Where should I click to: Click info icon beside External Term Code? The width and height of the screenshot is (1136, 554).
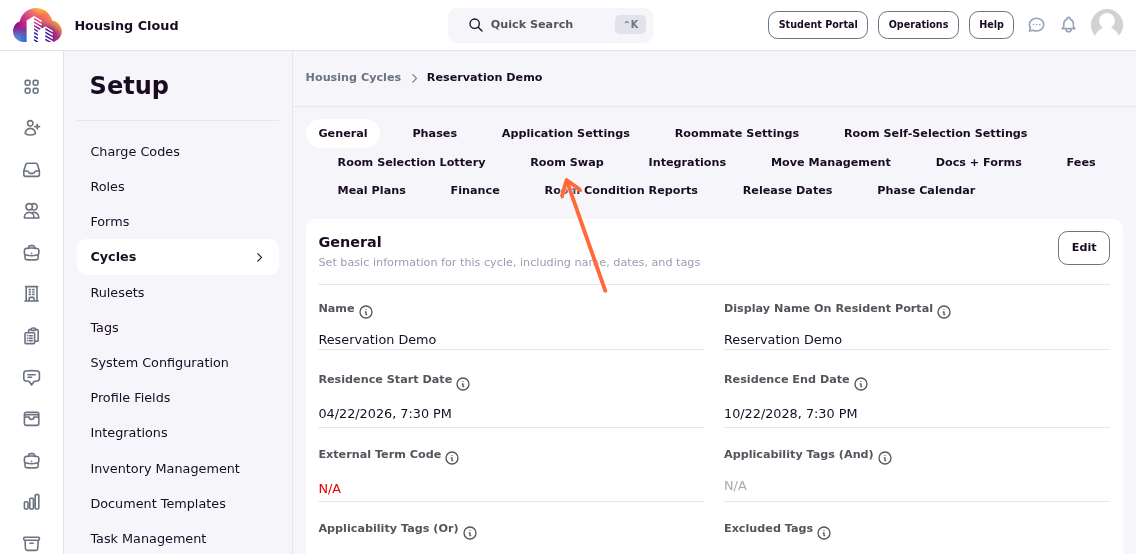pyautogui.click(x=452, y=458)
